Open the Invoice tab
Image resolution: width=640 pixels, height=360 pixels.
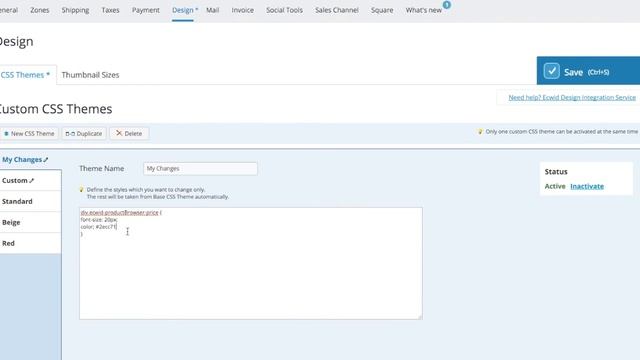point(242,10)
